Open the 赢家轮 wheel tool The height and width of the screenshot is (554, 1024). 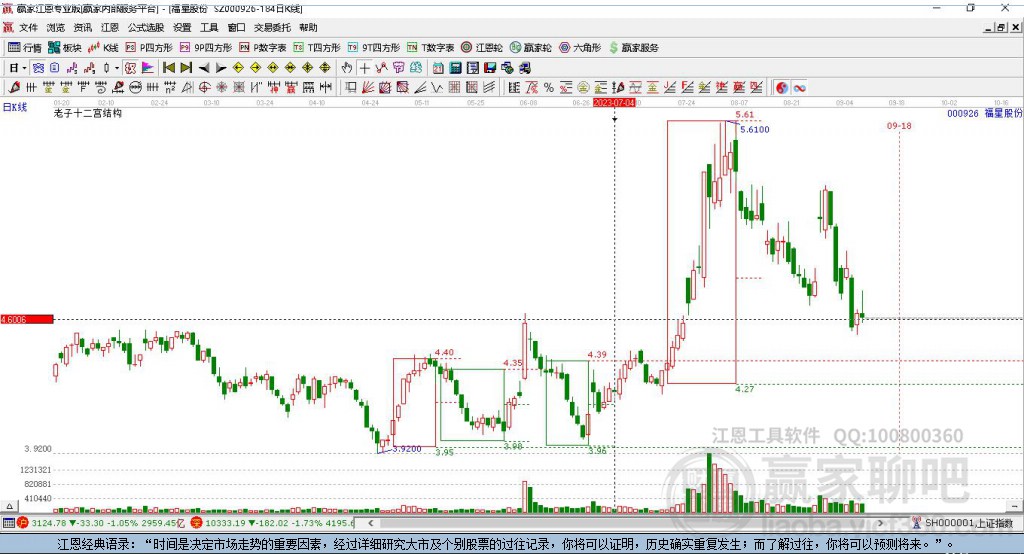click(x=531, y=48)
